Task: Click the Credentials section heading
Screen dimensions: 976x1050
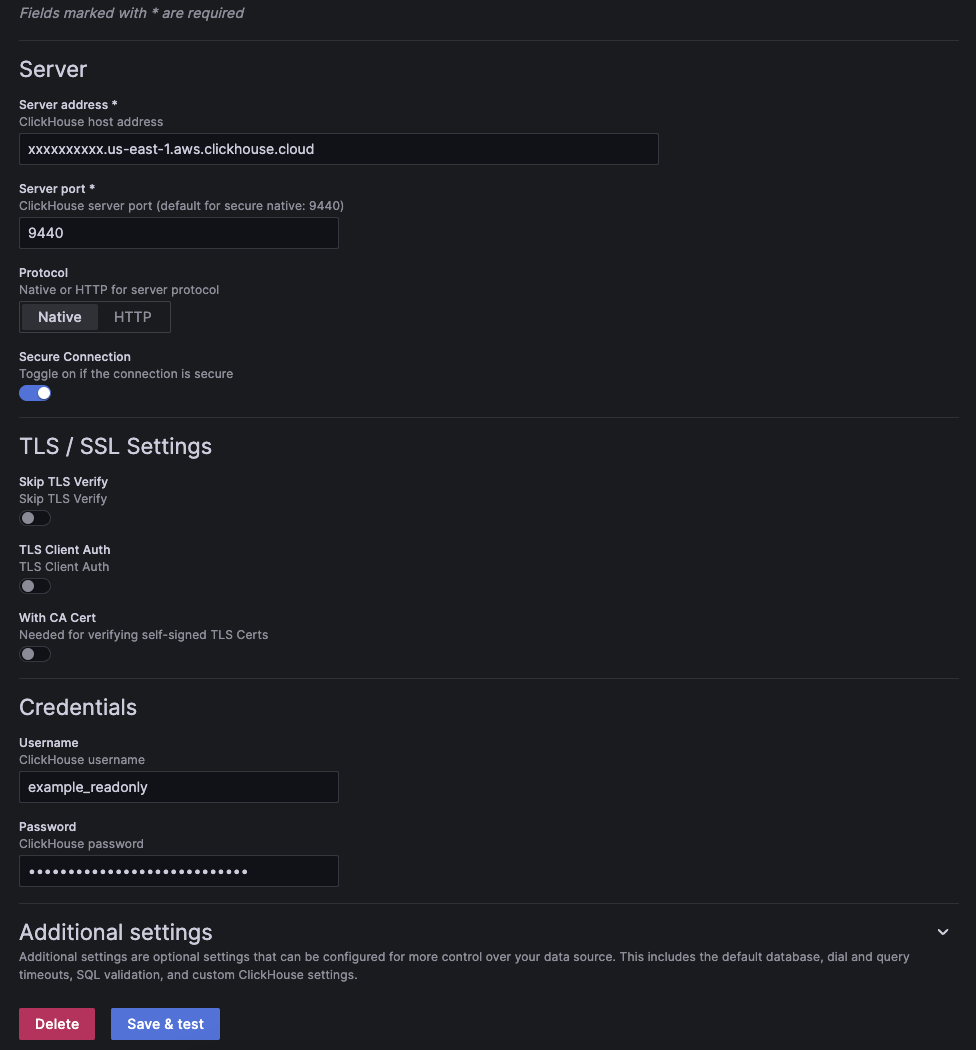Action: 77,707
